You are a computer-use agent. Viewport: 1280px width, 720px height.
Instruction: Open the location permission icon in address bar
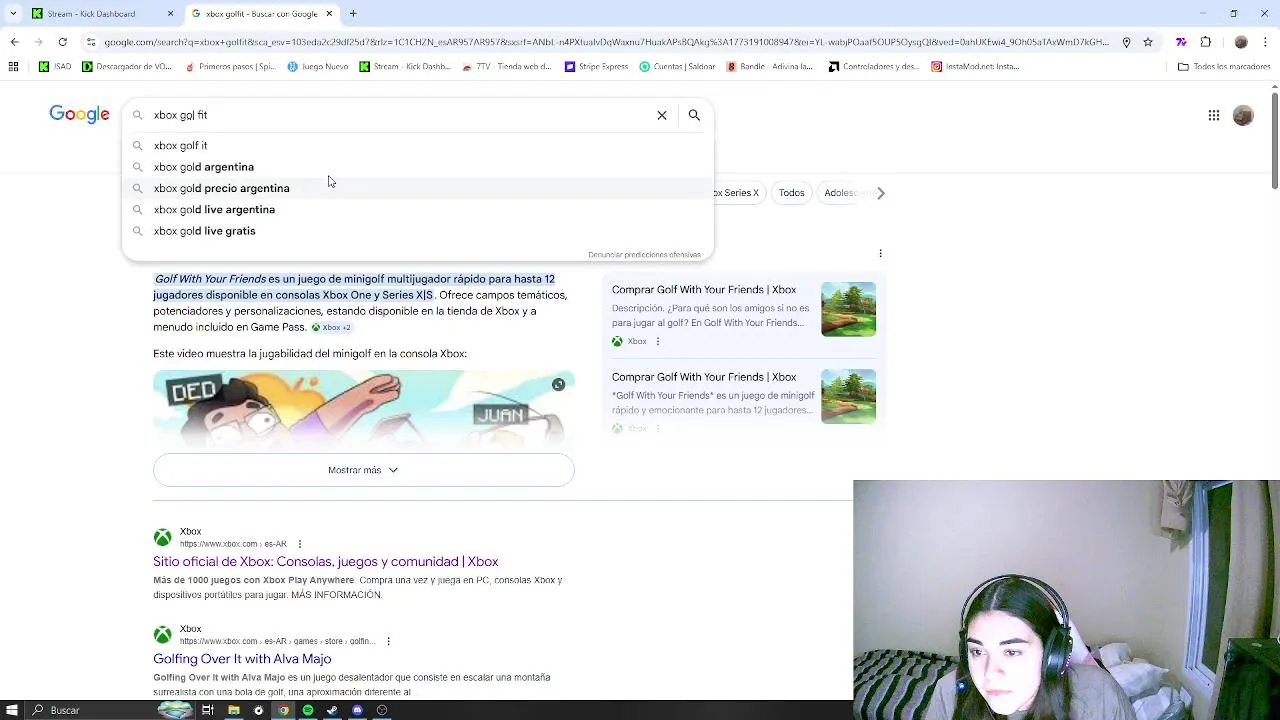pos(1126,42)
